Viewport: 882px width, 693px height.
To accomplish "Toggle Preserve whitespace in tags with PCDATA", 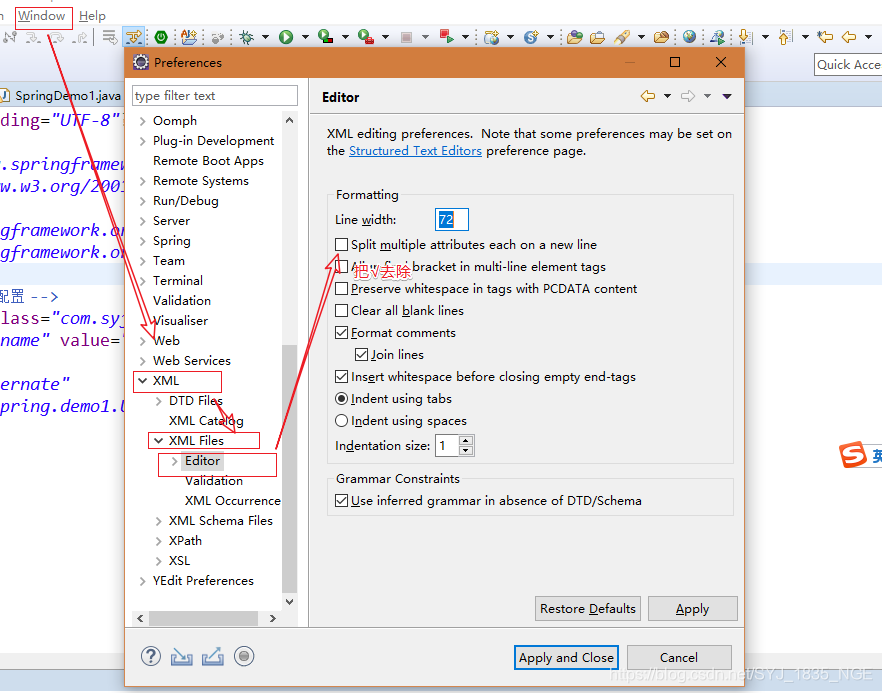I will (x=341, y=289).
